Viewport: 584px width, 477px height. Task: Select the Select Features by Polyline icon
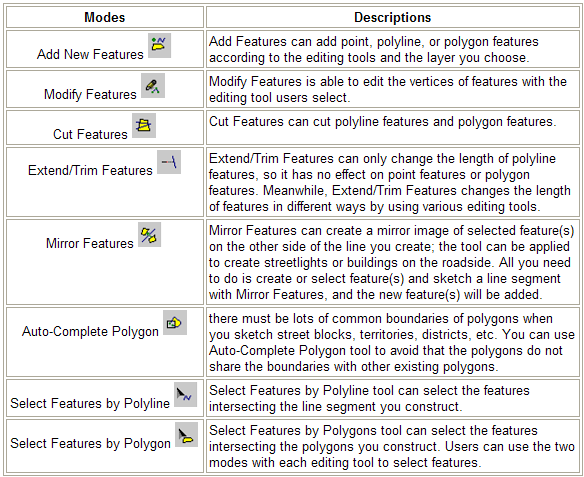pyautogui.click(x=185, y=394)
